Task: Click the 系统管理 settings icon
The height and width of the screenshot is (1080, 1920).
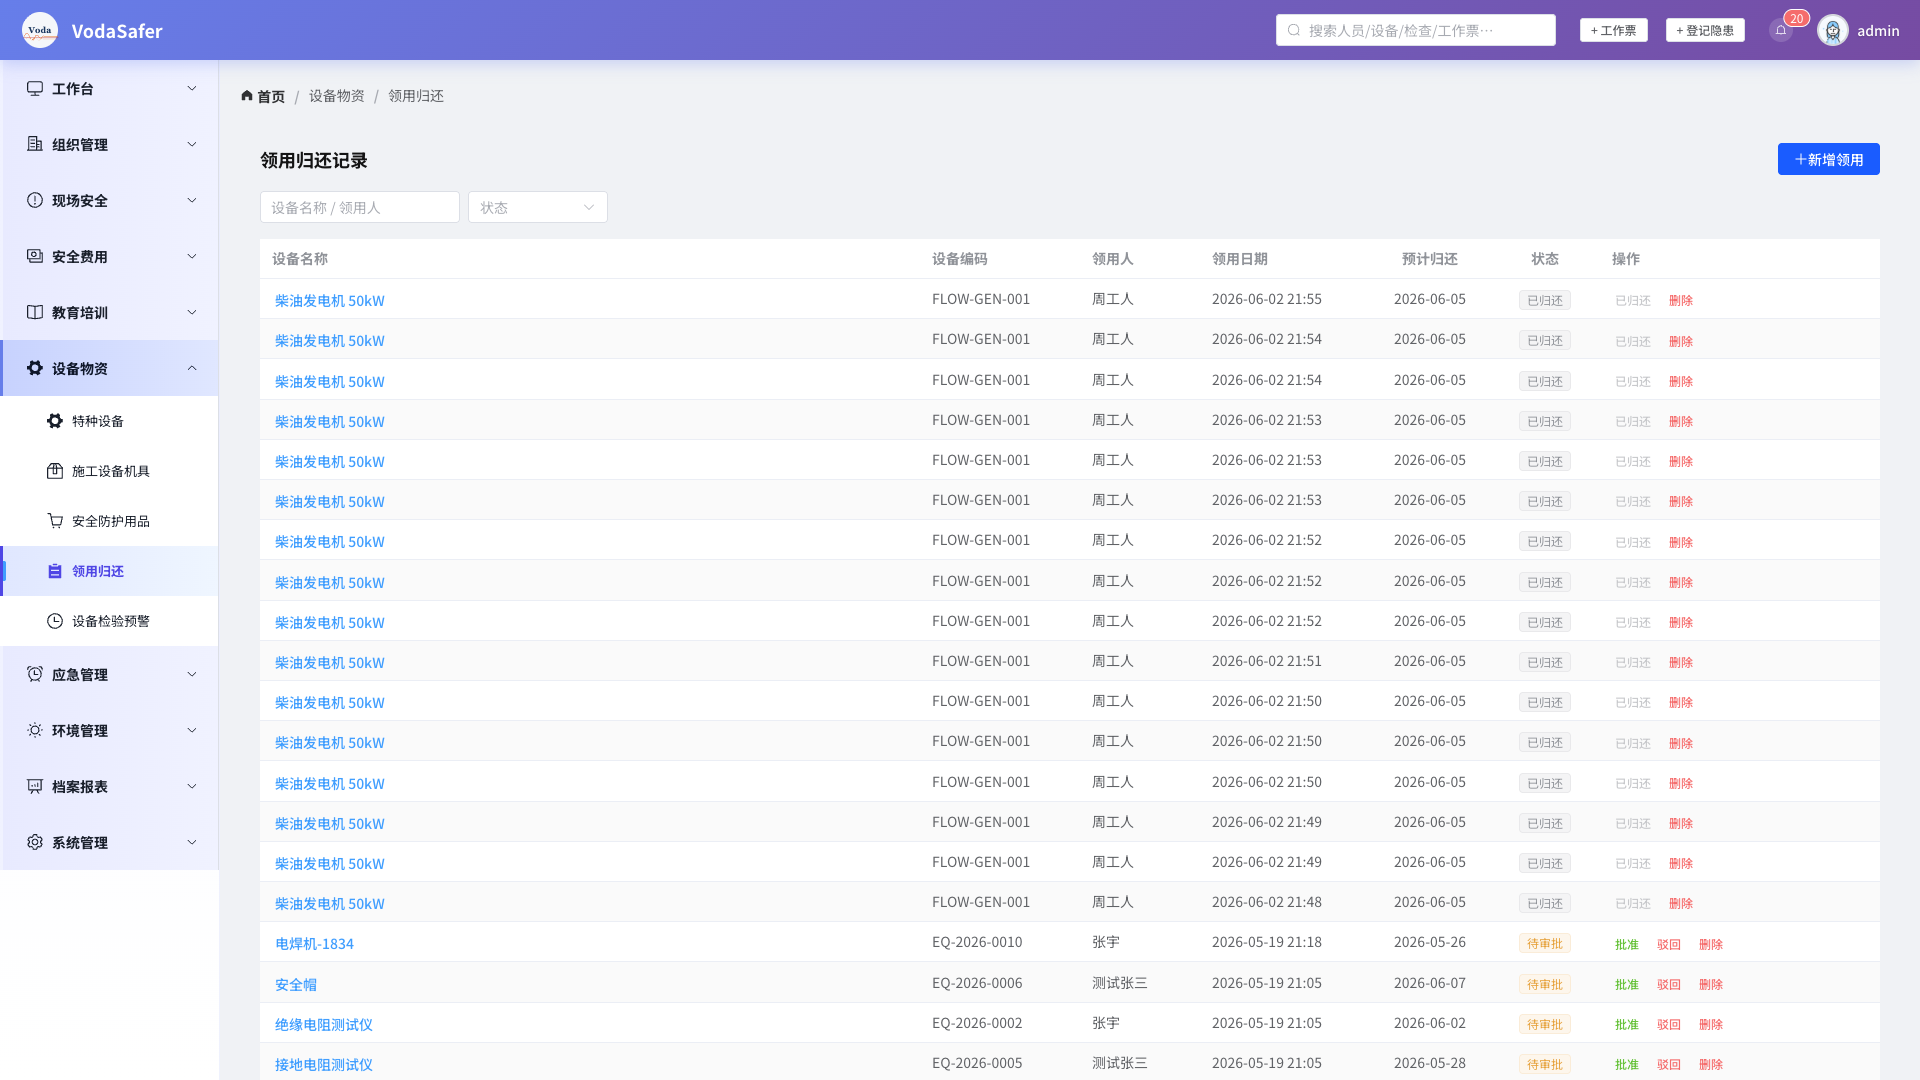Action: 35,842
